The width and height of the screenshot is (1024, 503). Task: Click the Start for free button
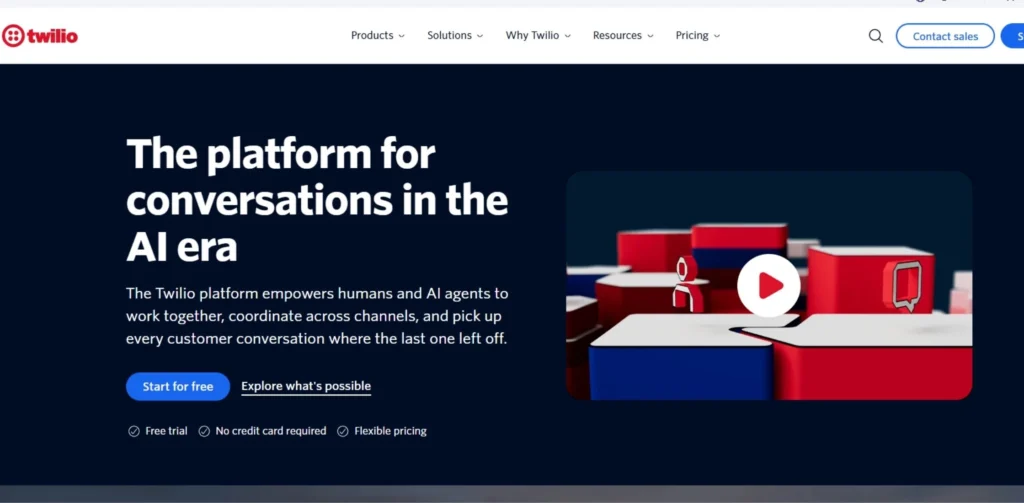tap(178, 387)
